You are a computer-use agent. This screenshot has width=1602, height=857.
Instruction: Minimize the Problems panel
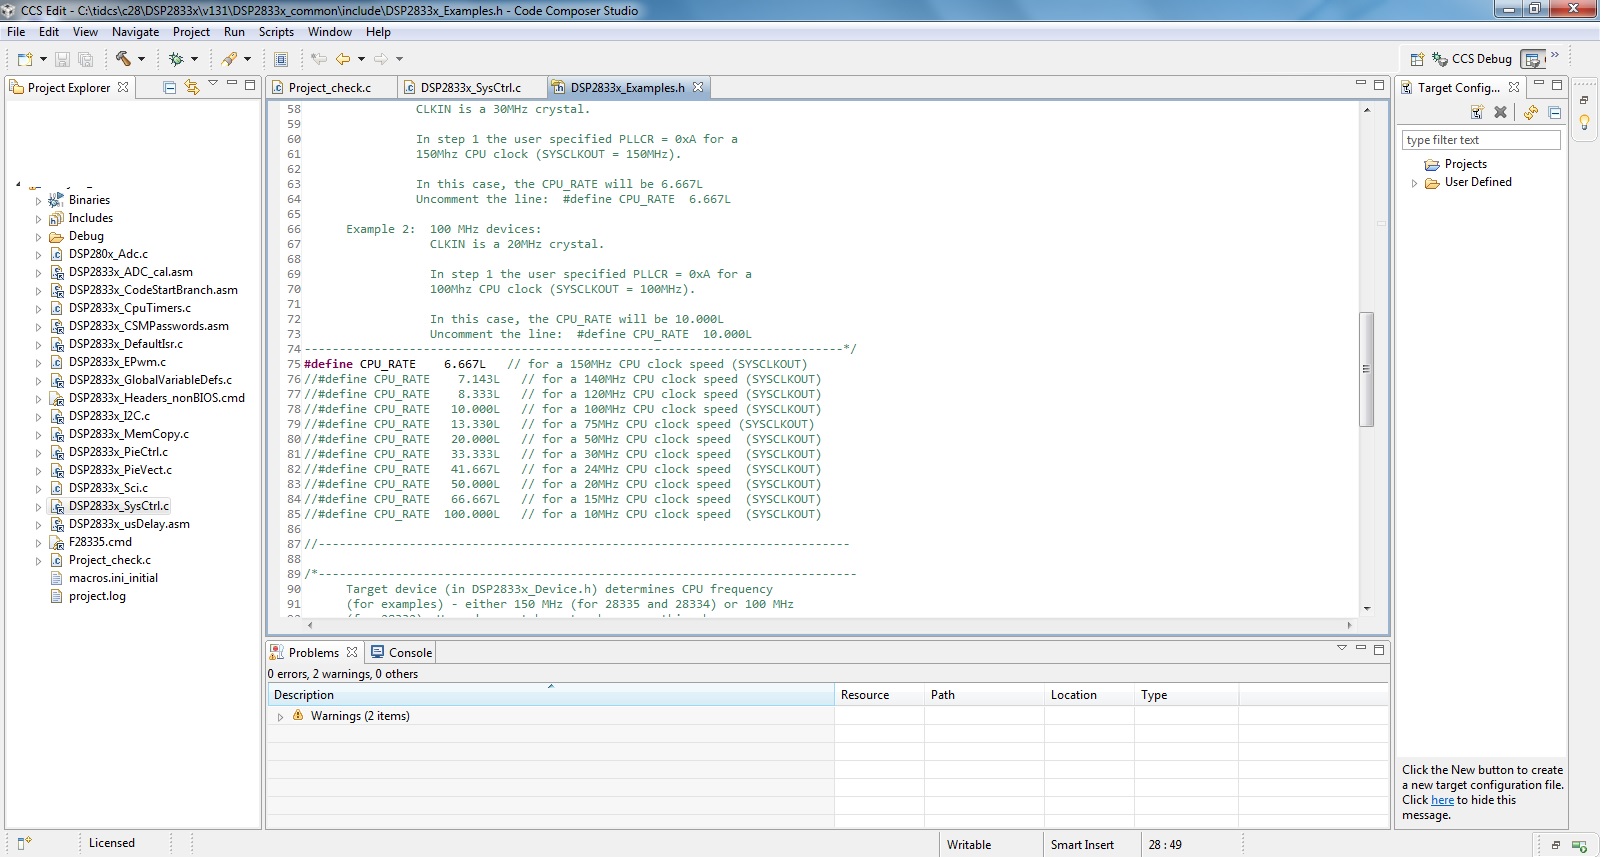click(1360, 649)
